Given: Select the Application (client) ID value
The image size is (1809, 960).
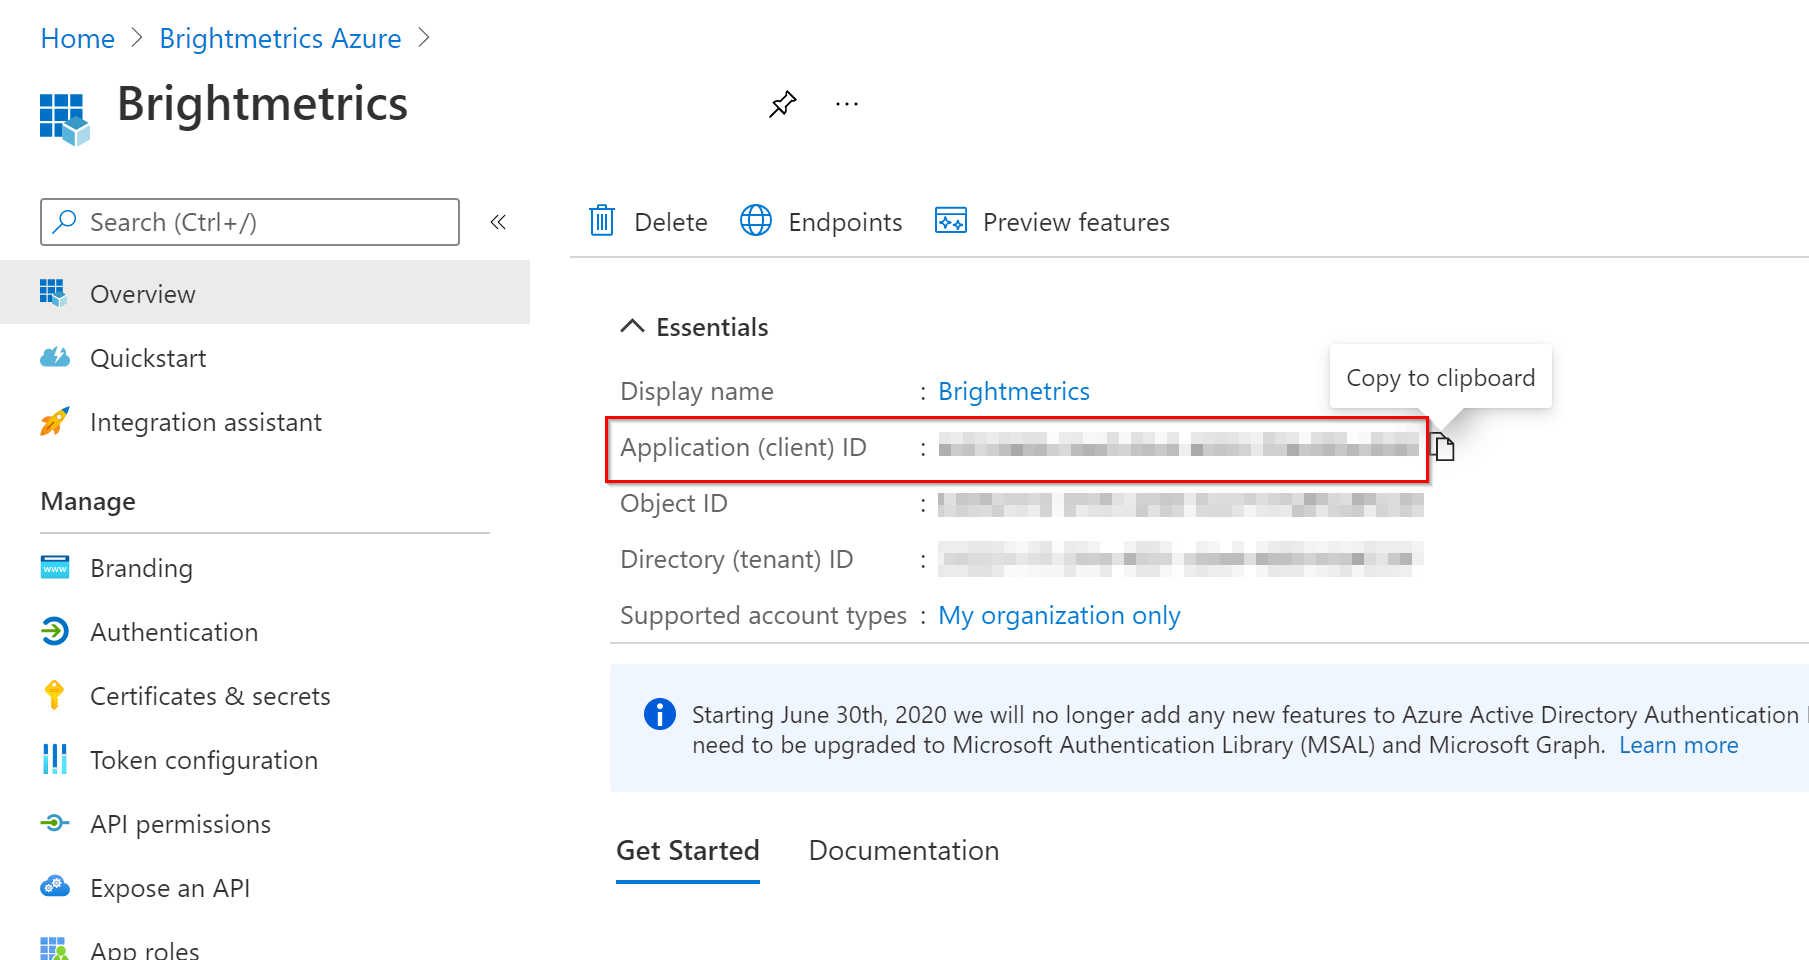Looking at the screenshot, I should point(1178,446).
